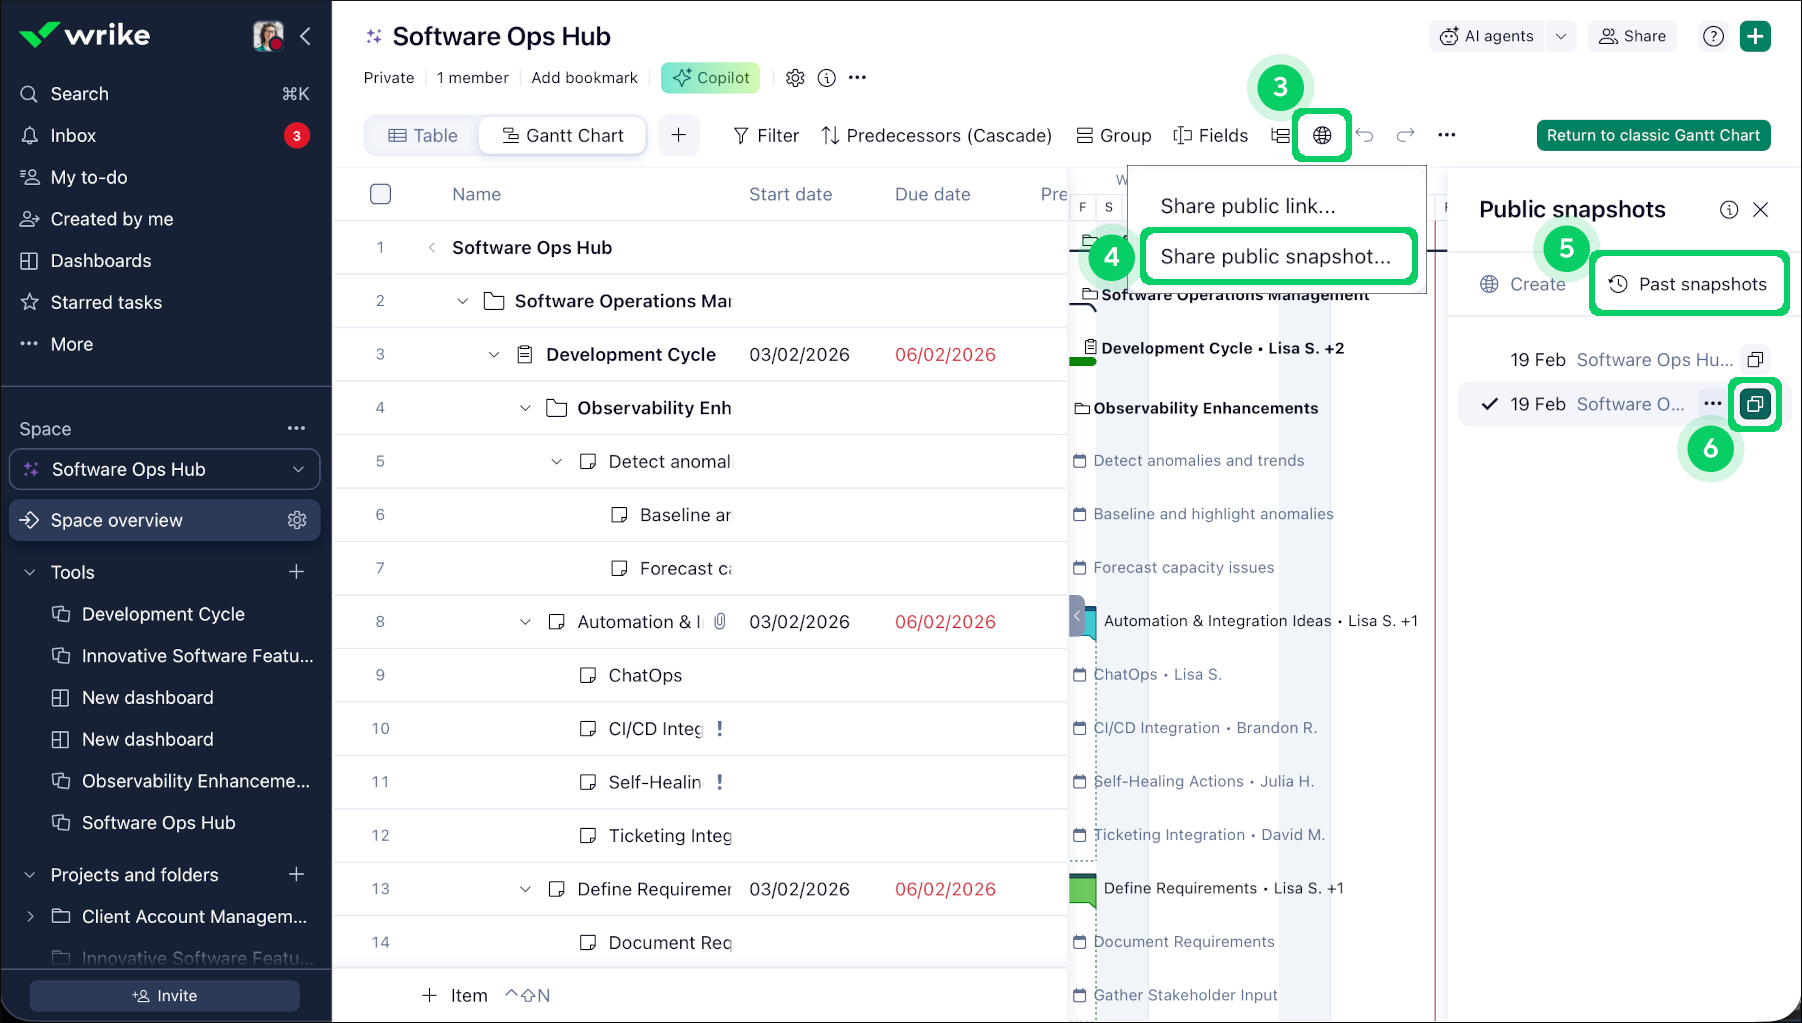
Task: Click Return to classic Gantt Chart
Action: [1652, 135]
